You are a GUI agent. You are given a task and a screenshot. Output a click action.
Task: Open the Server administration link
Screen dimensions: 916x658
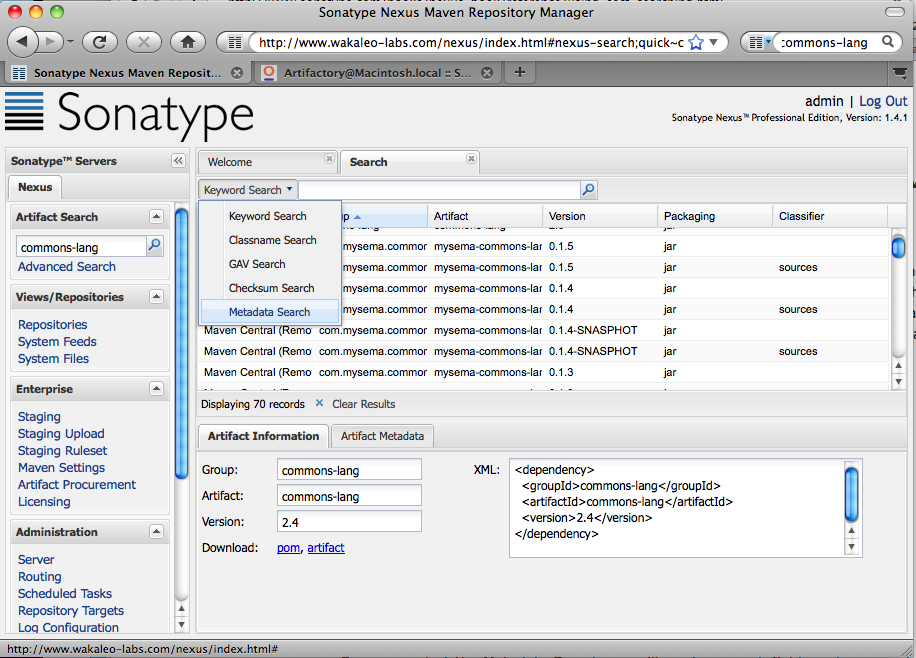pyautogui.click(x=36, y=559)
